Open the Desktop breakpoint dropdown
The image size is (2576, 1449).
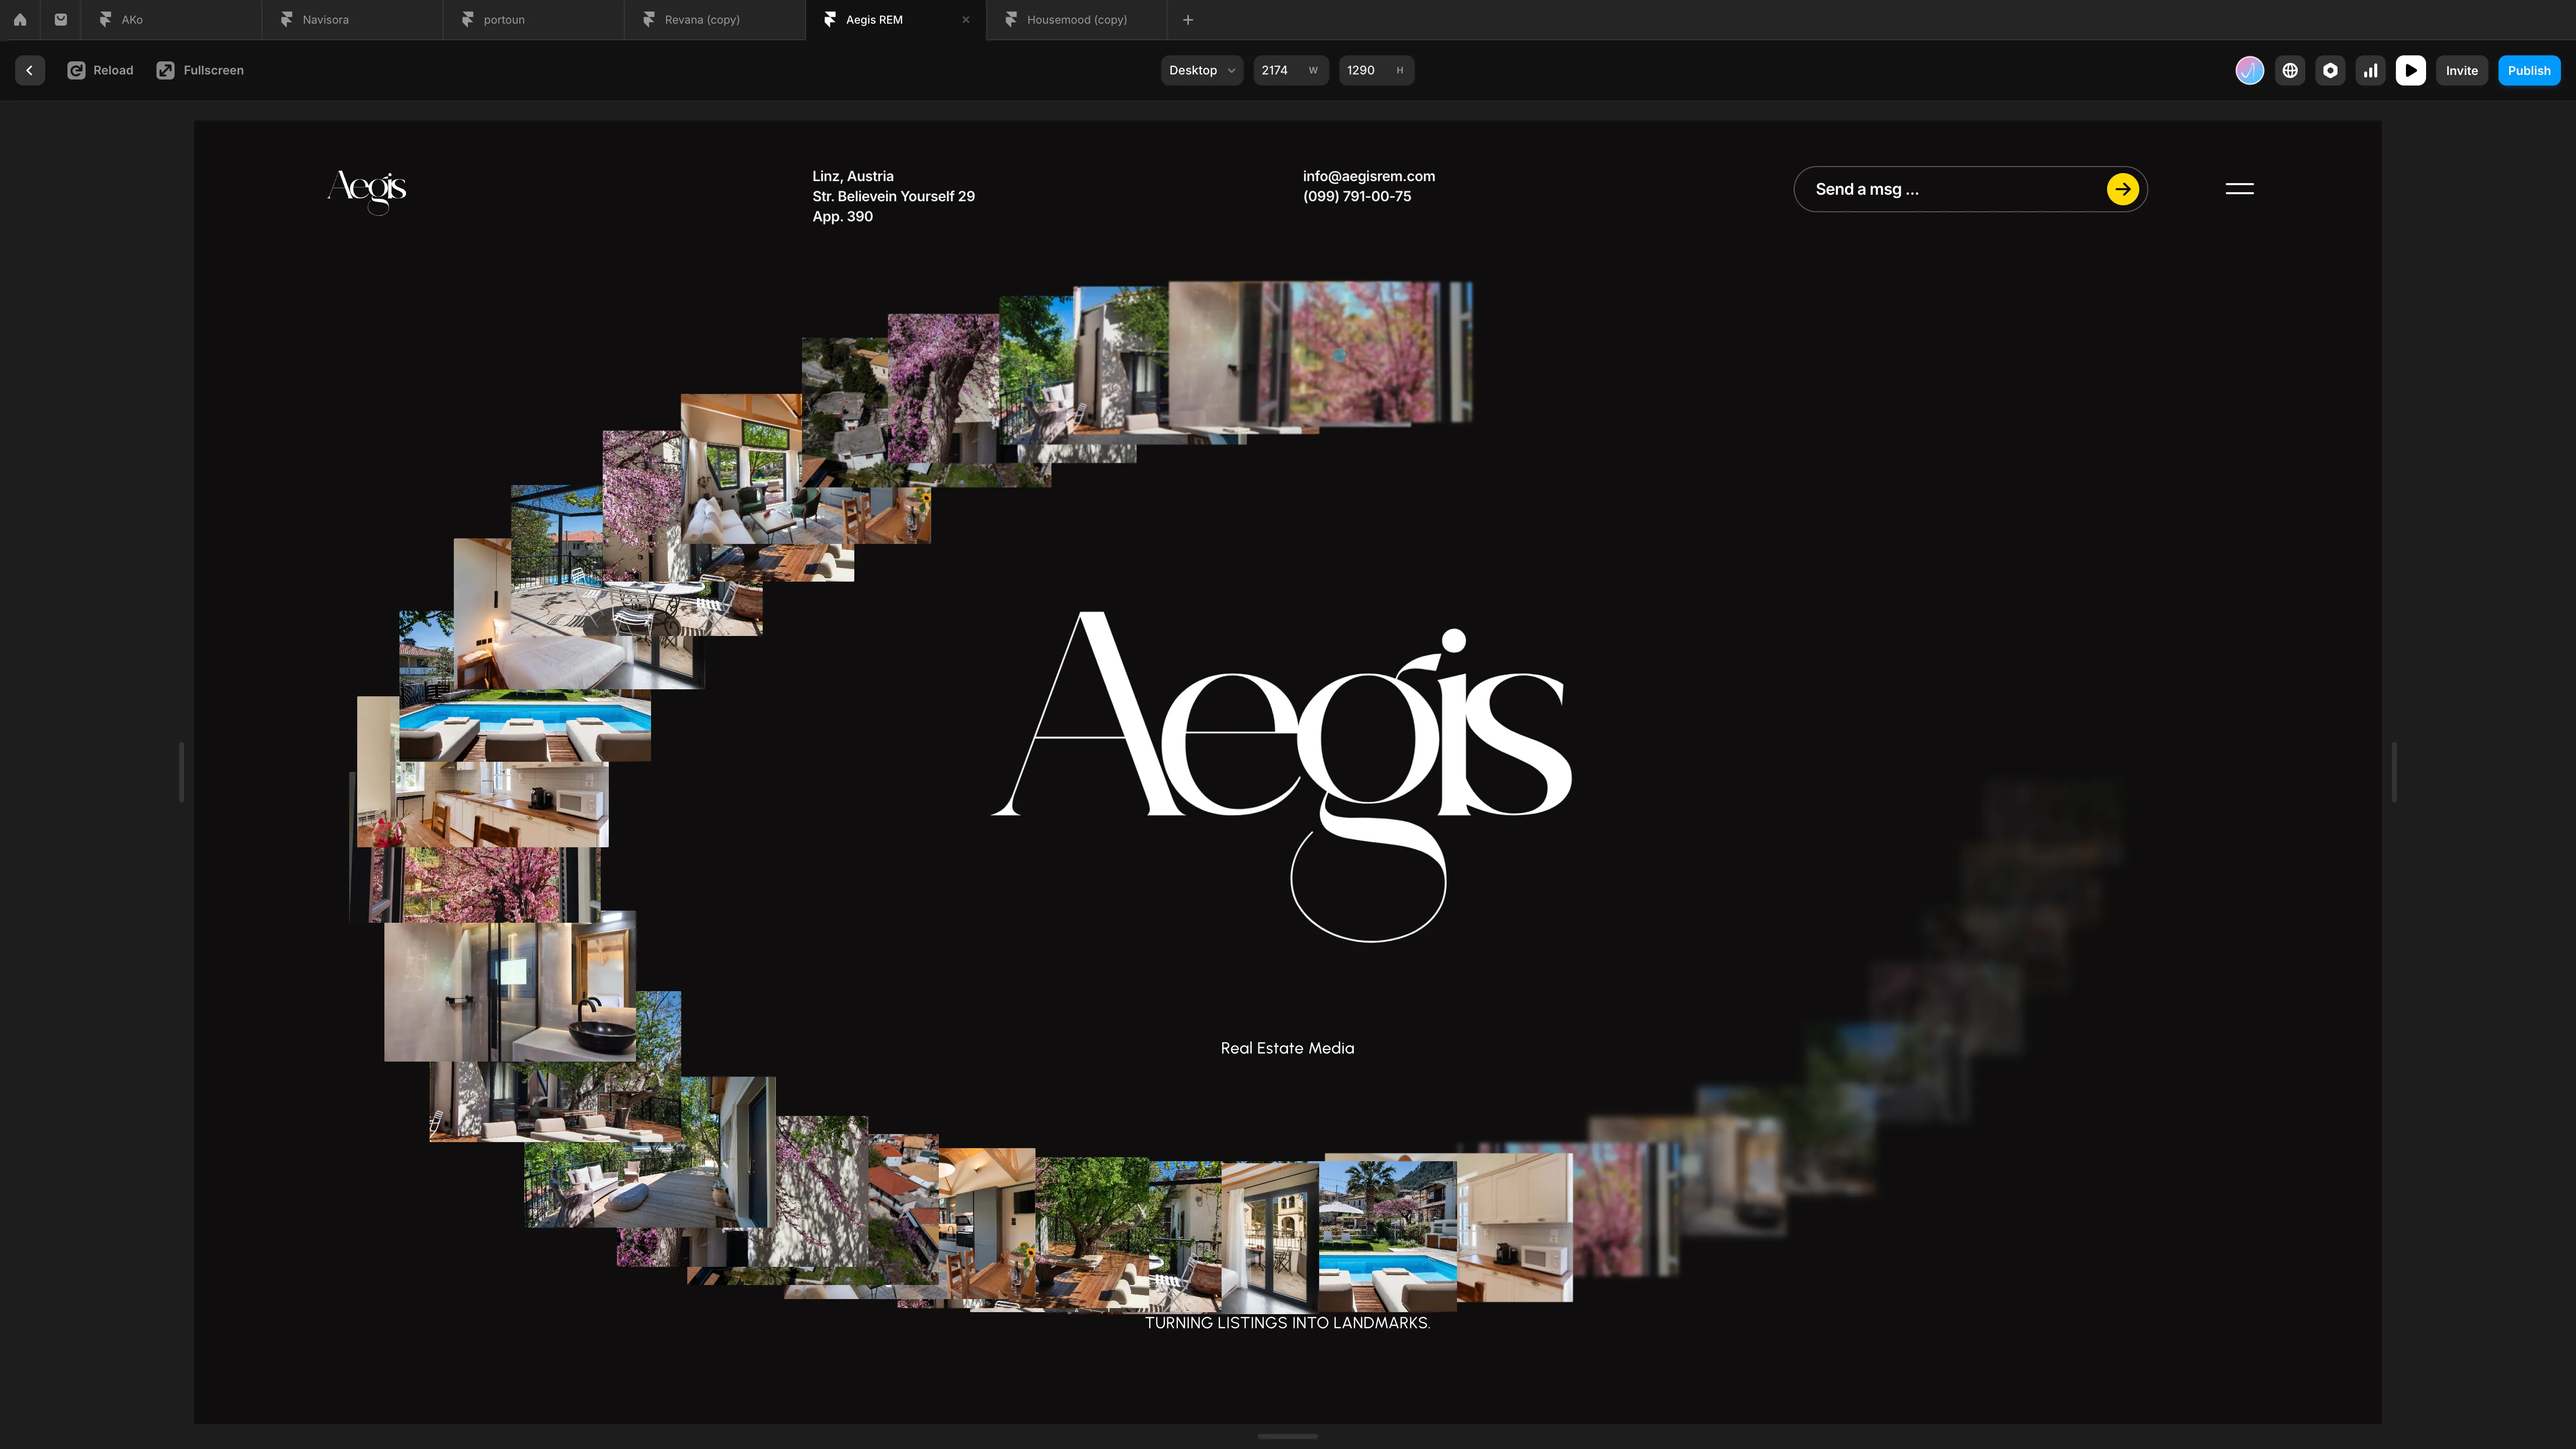(x=1201, y=70)
